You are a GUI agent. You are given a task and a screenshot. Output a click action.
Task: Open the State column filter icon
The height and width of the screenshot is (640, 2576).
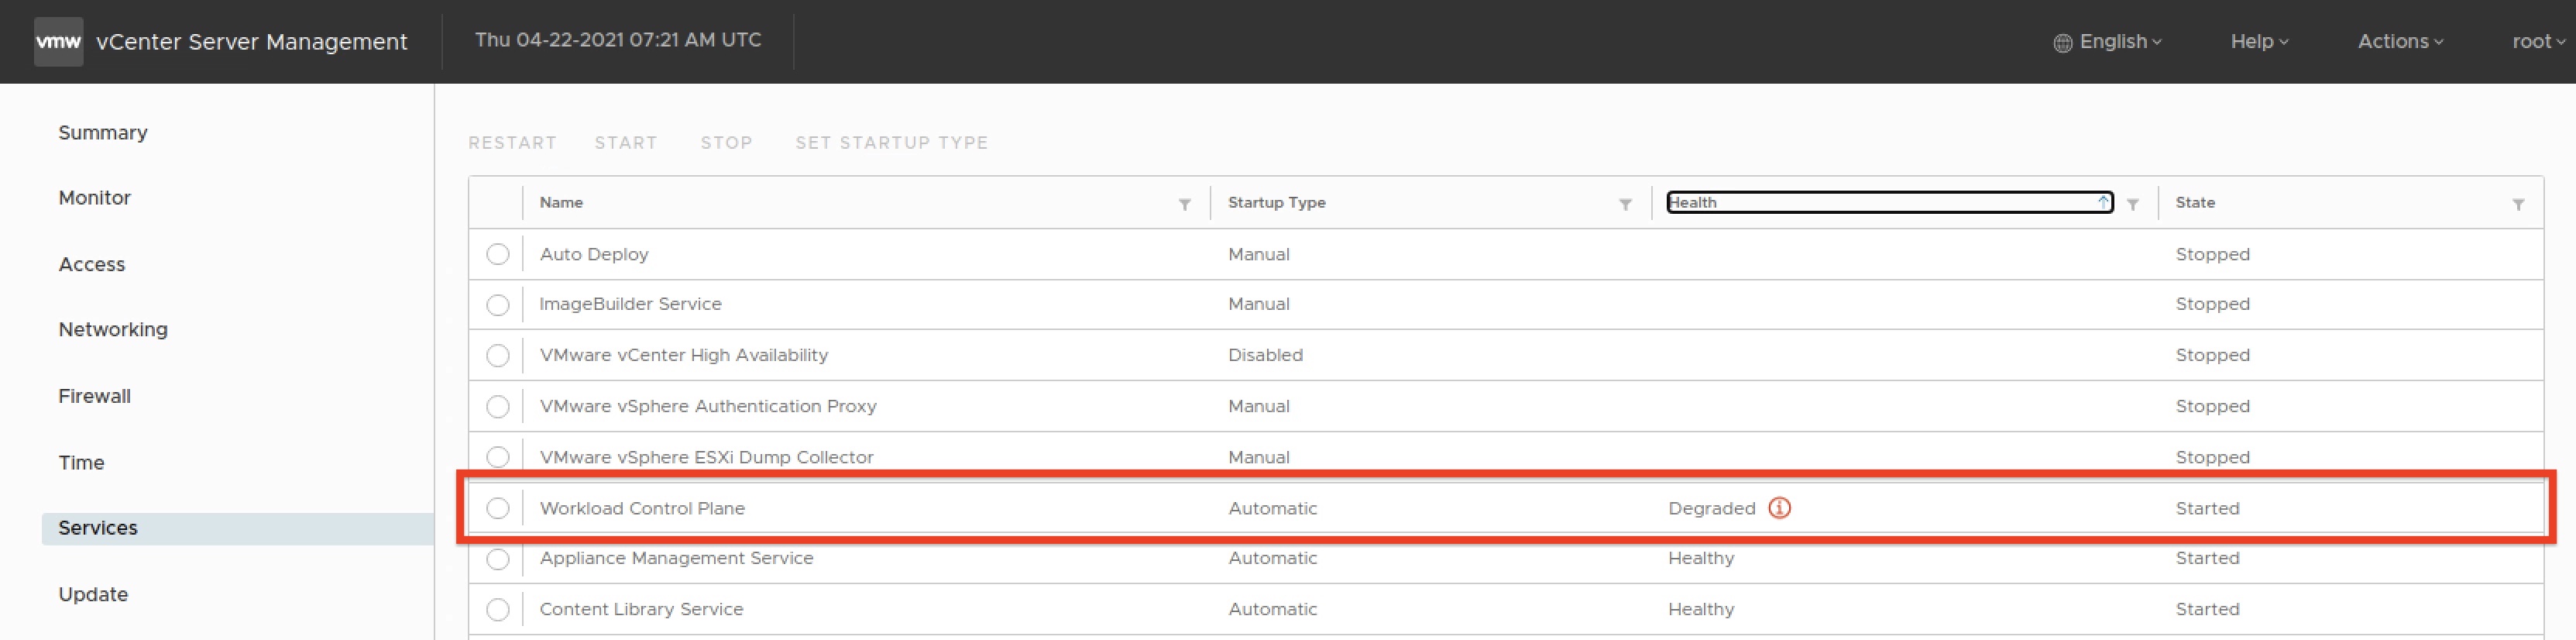(2518, 204)
